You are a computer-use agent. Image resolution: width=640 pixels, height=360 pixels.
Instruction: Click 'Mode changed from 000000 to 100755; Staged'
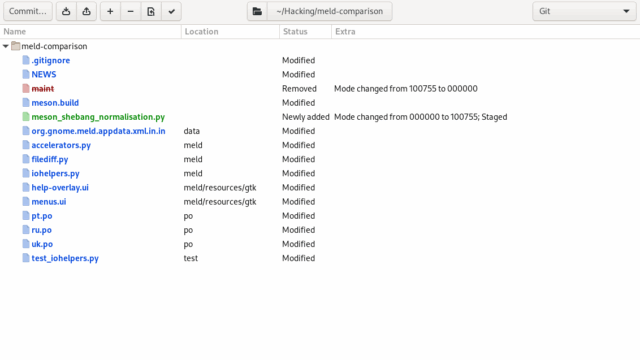tap(421, 117)
